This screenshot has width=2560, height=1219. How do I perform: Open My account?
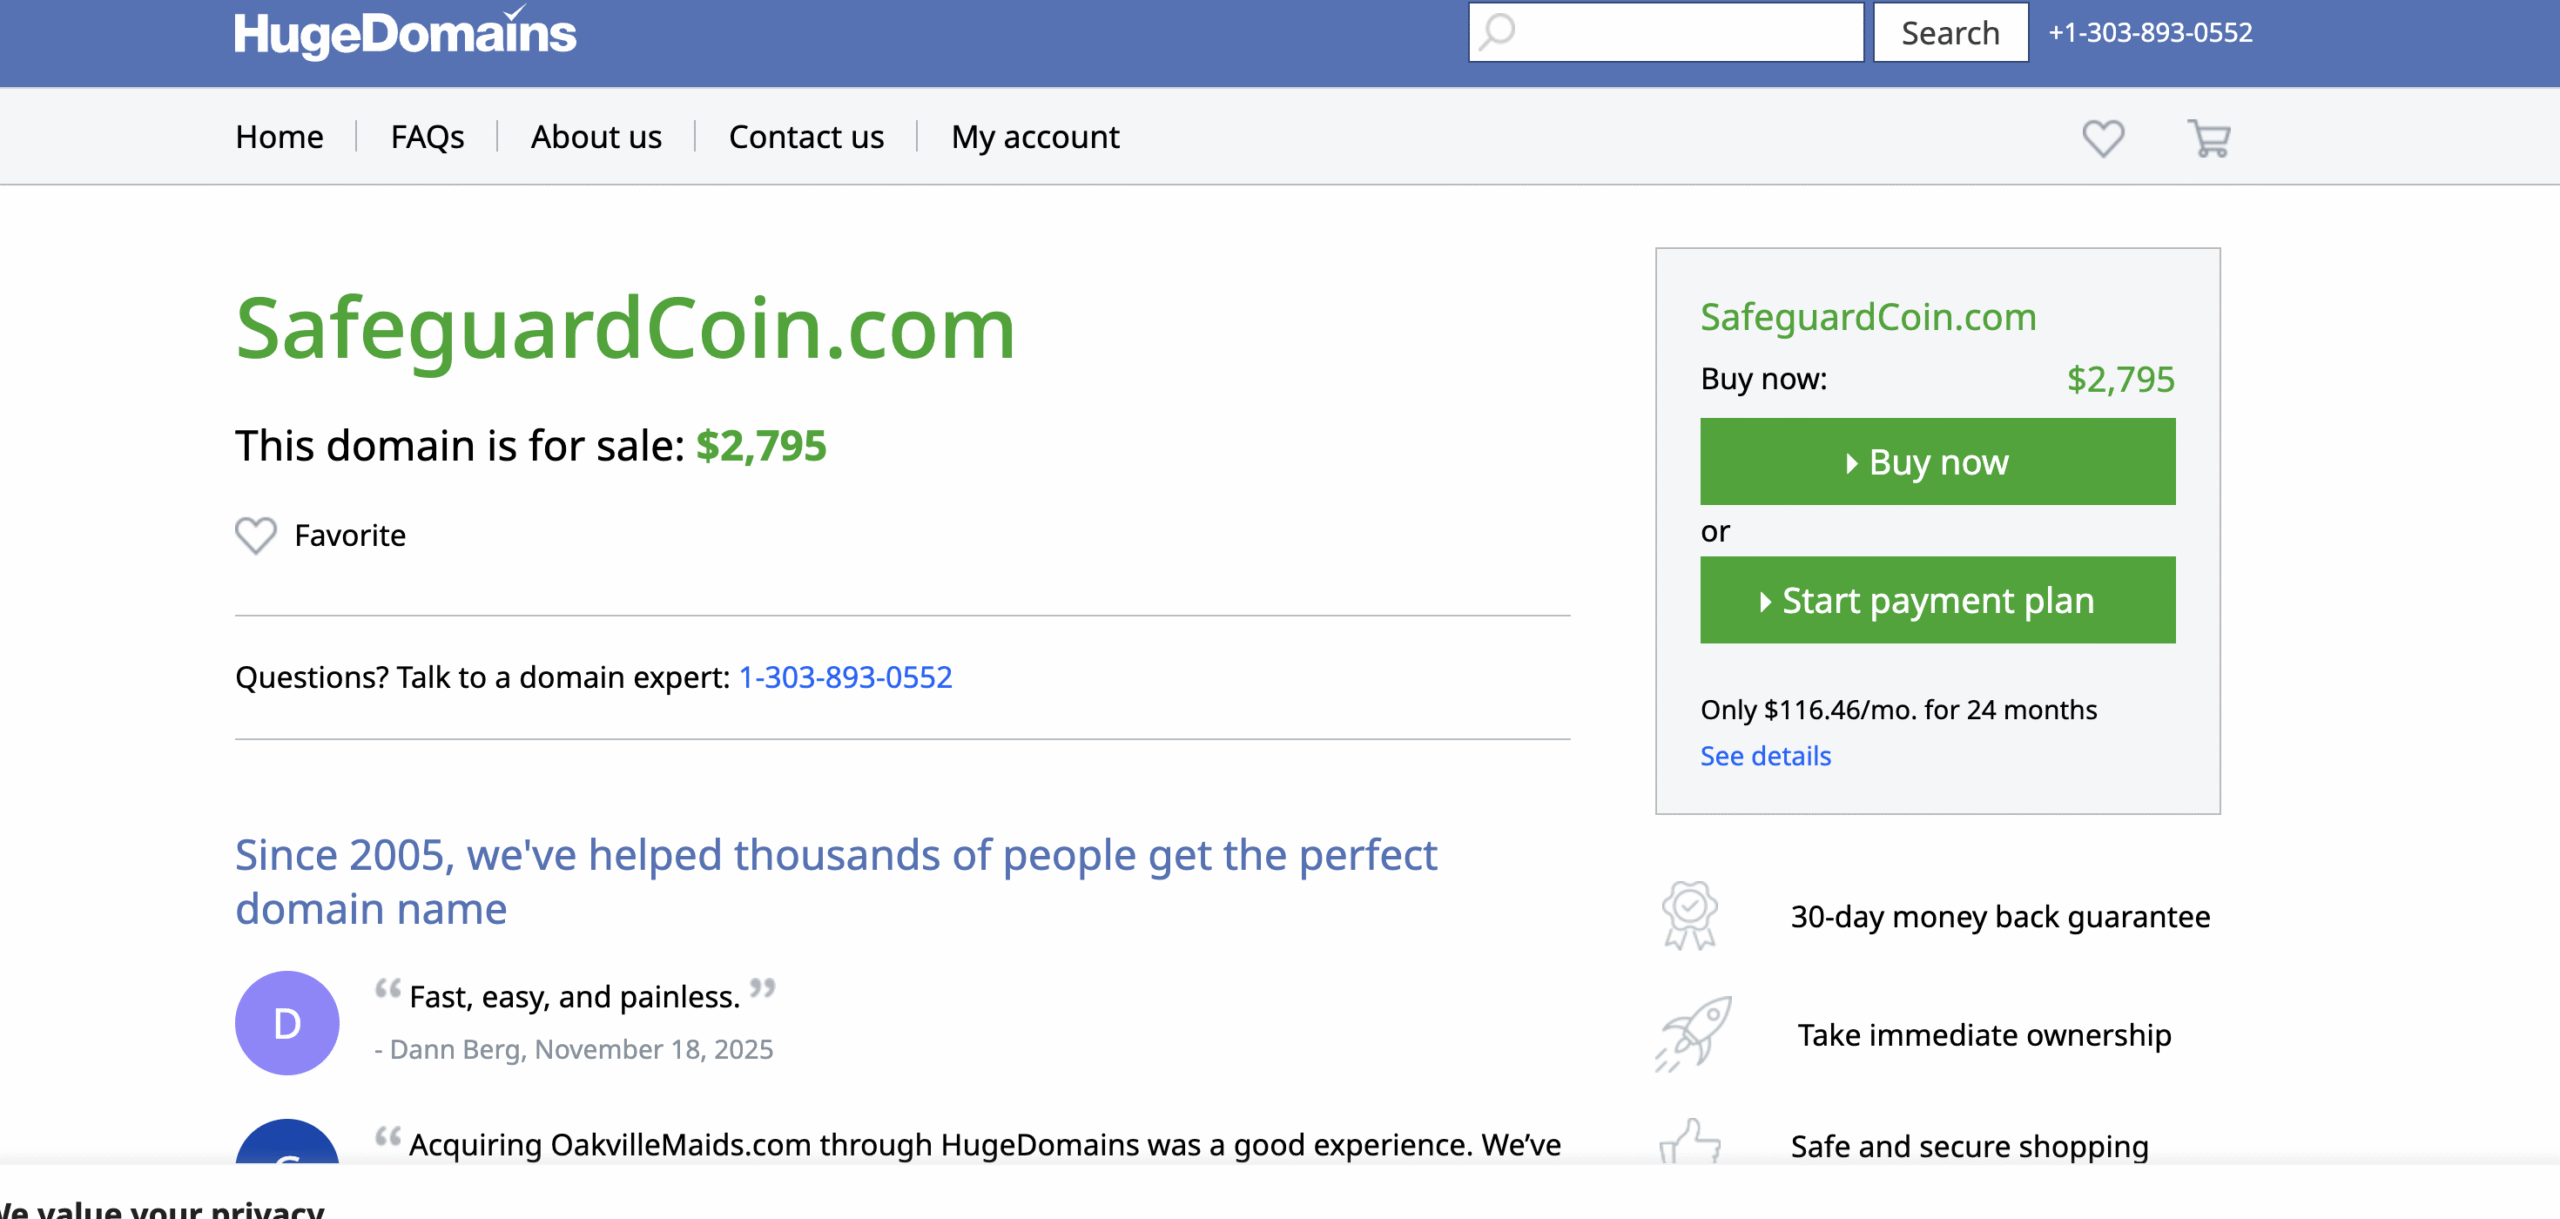[x=1034, y=136]
